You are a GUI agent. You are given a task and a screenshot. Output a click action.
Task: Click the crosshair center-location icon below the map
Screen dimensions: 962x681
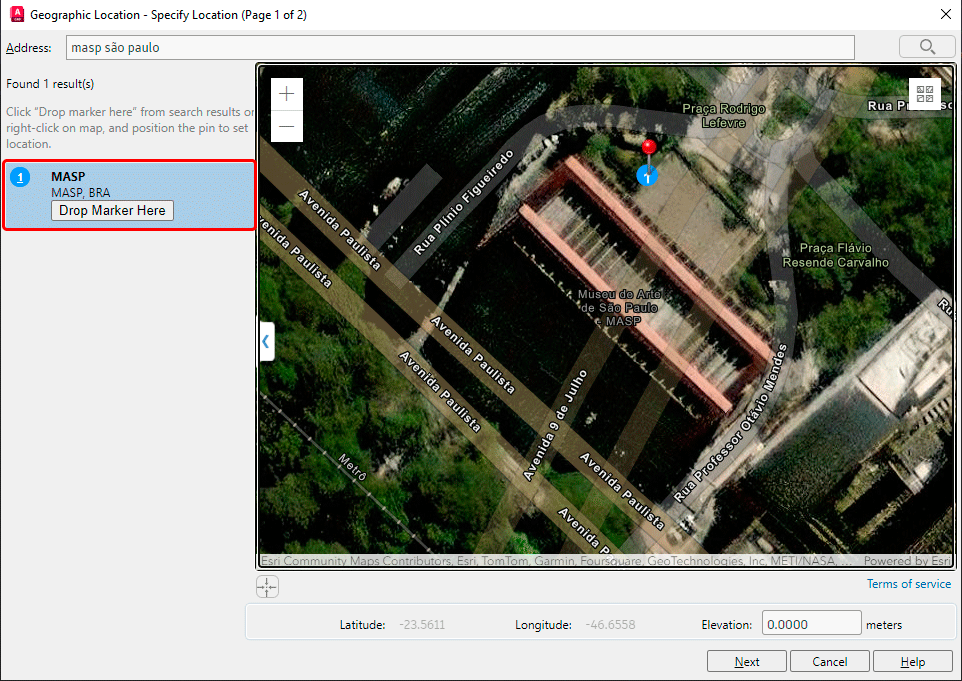click(x=267, y=587)
